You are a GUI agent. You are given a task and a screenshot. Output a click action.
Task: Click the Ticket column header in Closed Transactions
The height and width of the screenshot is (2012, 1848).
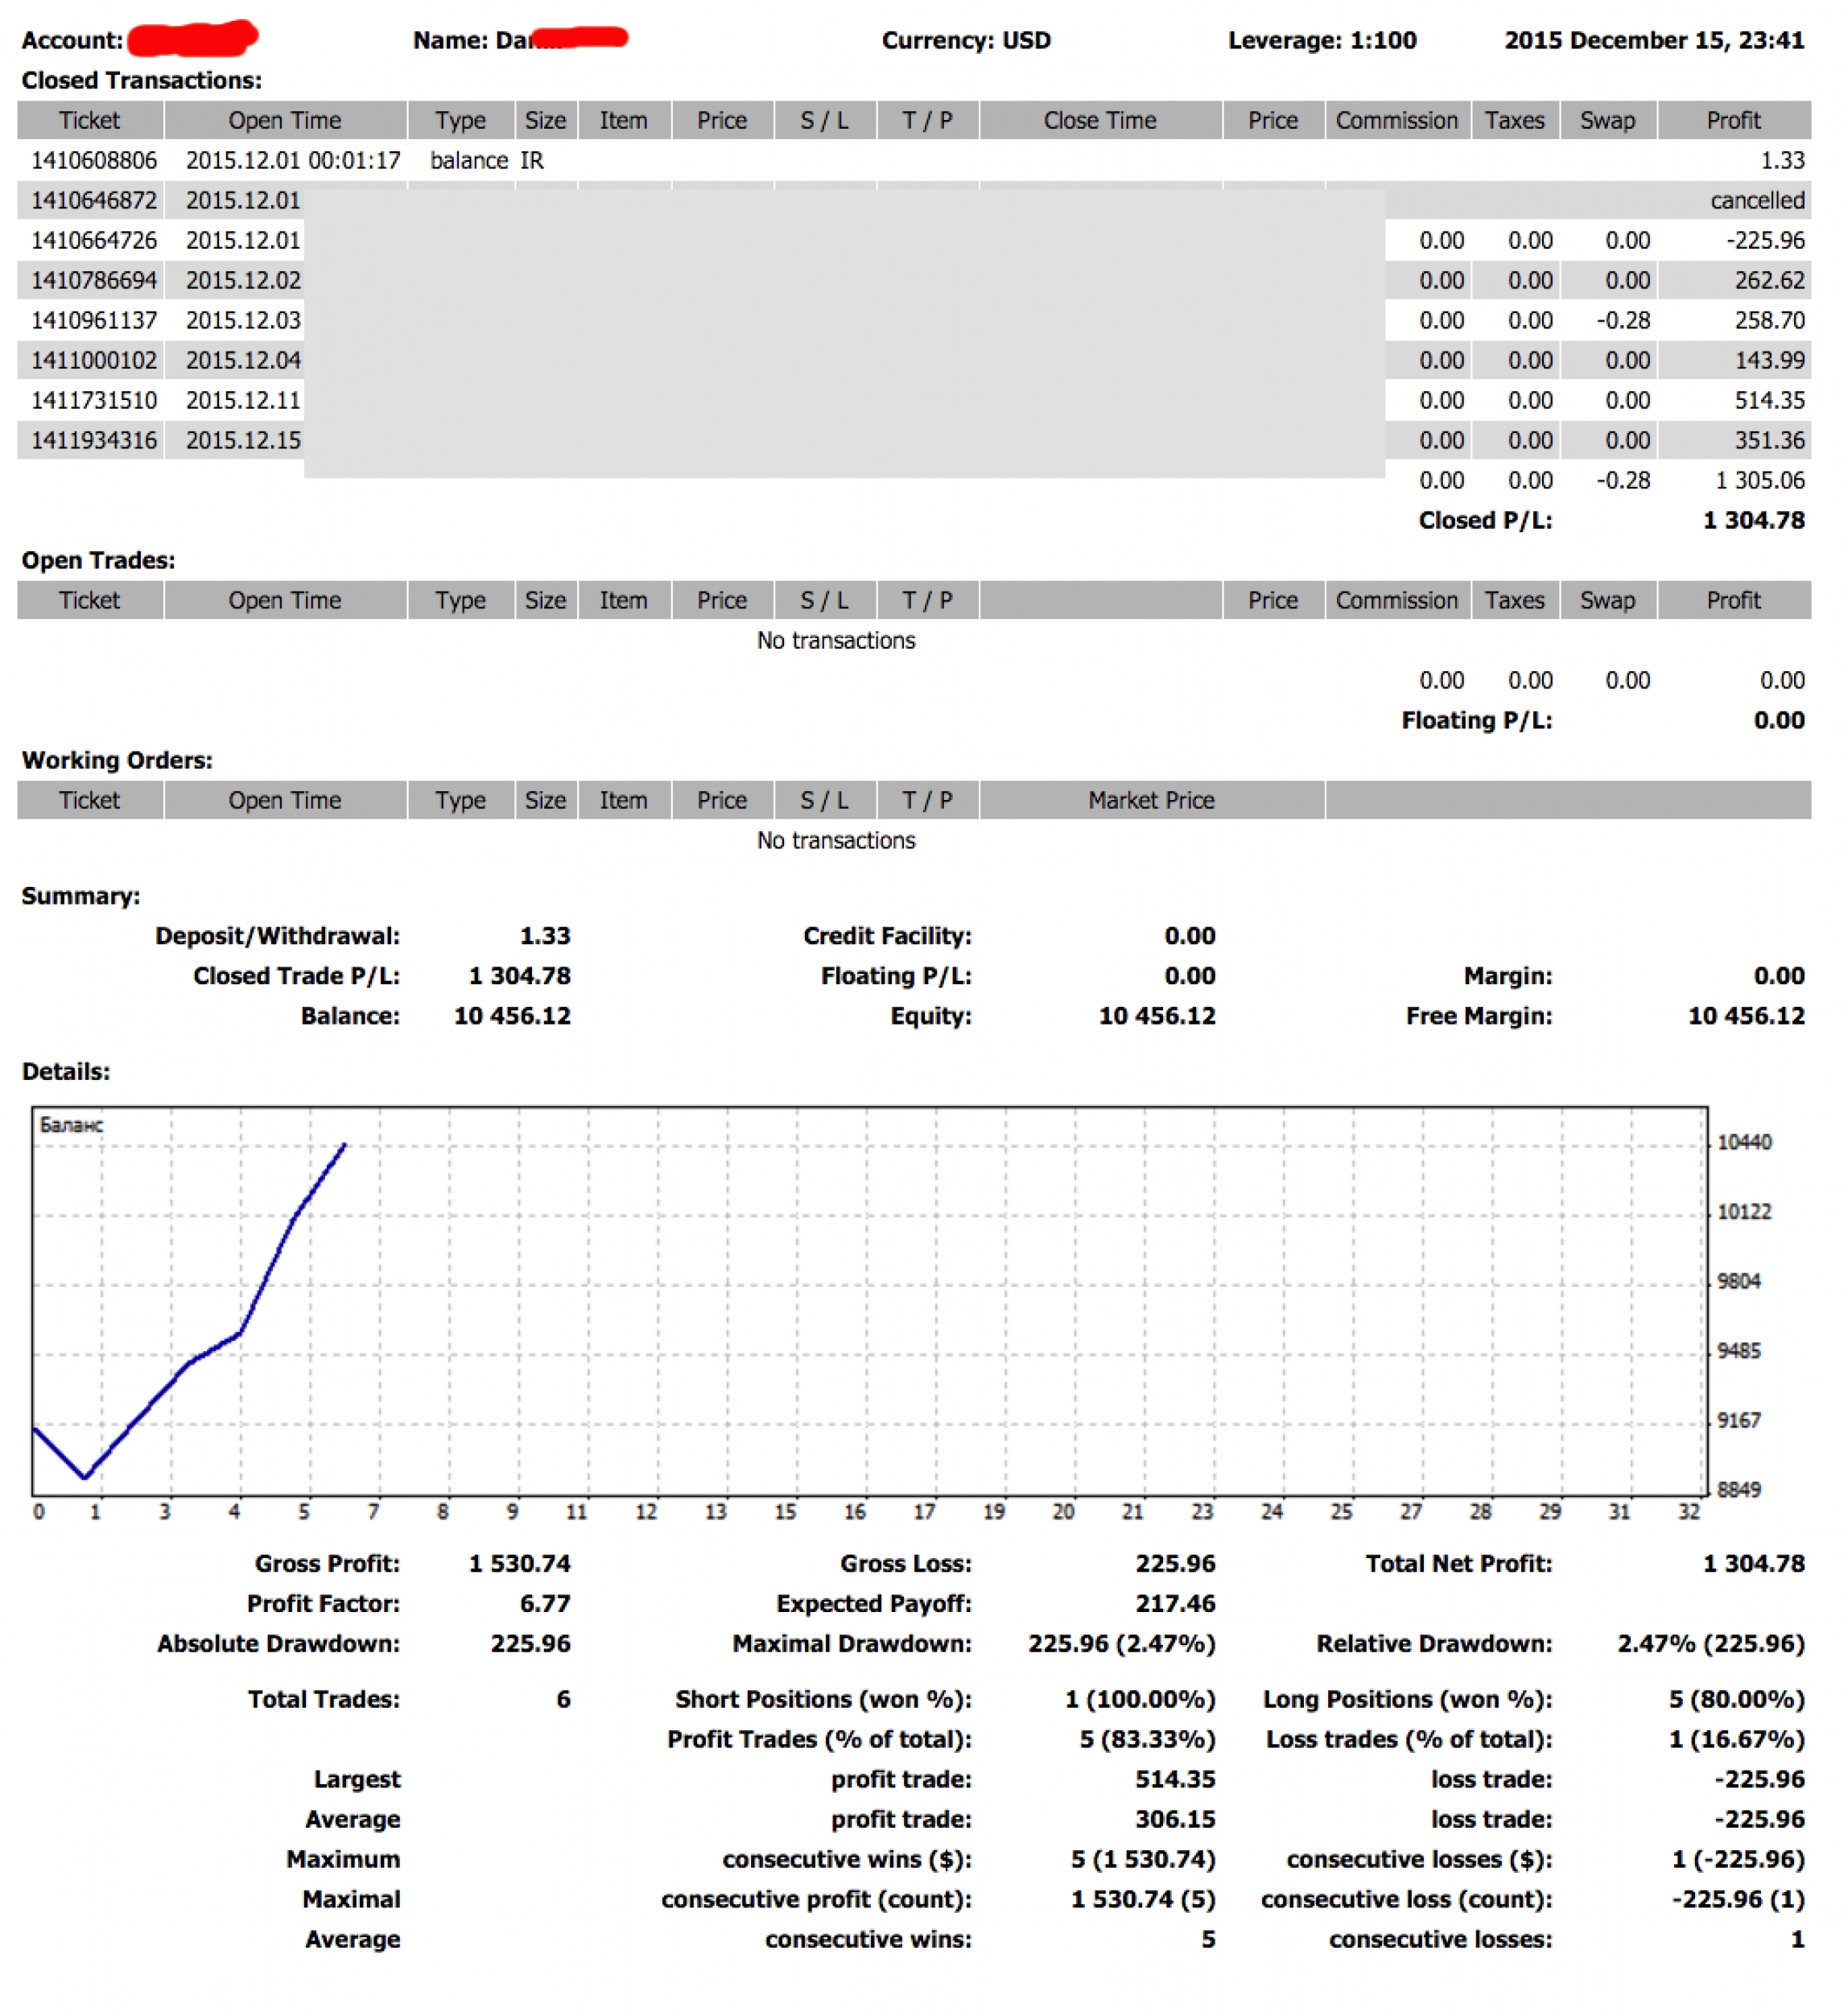[89, 120]
